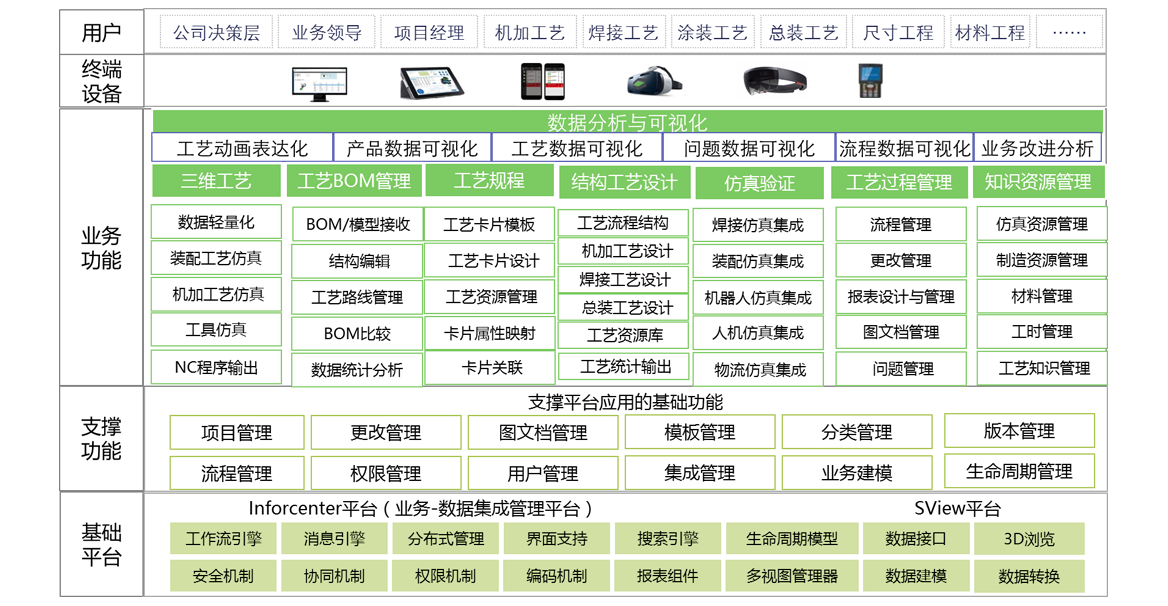
Task: Click the 生命周期管理 box
Action: pyautogui.click(x=1019, y=471)
